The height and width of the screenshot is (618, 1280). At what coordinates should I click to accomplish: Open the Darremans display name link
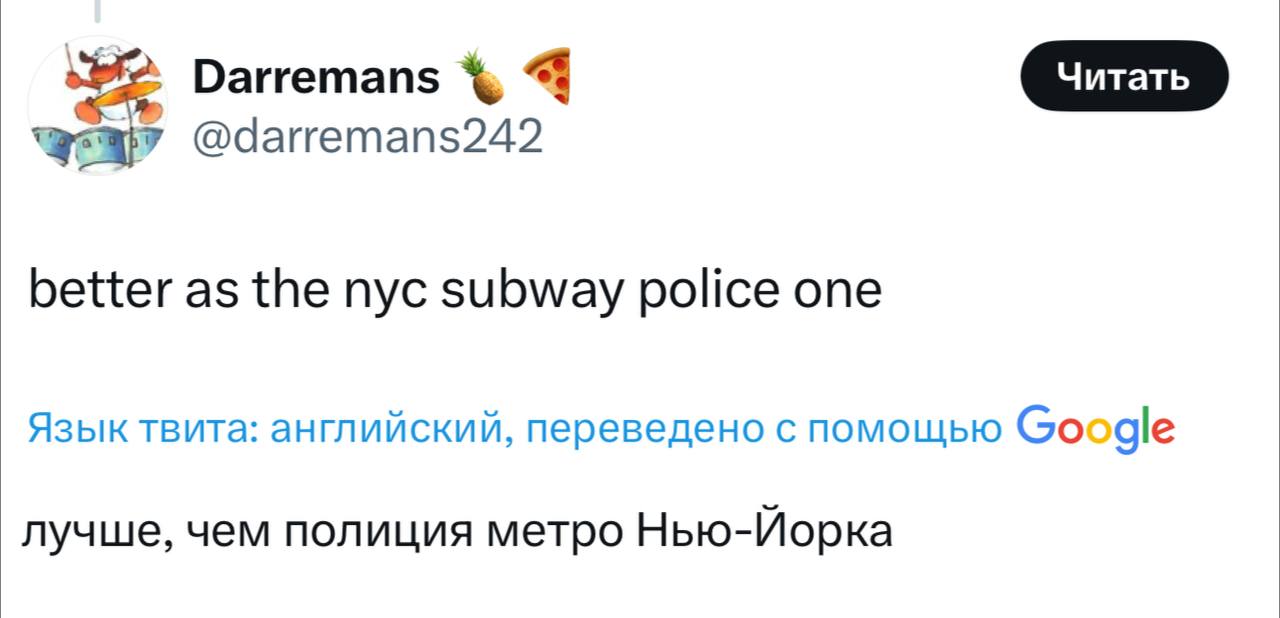[x=315, y=78]
